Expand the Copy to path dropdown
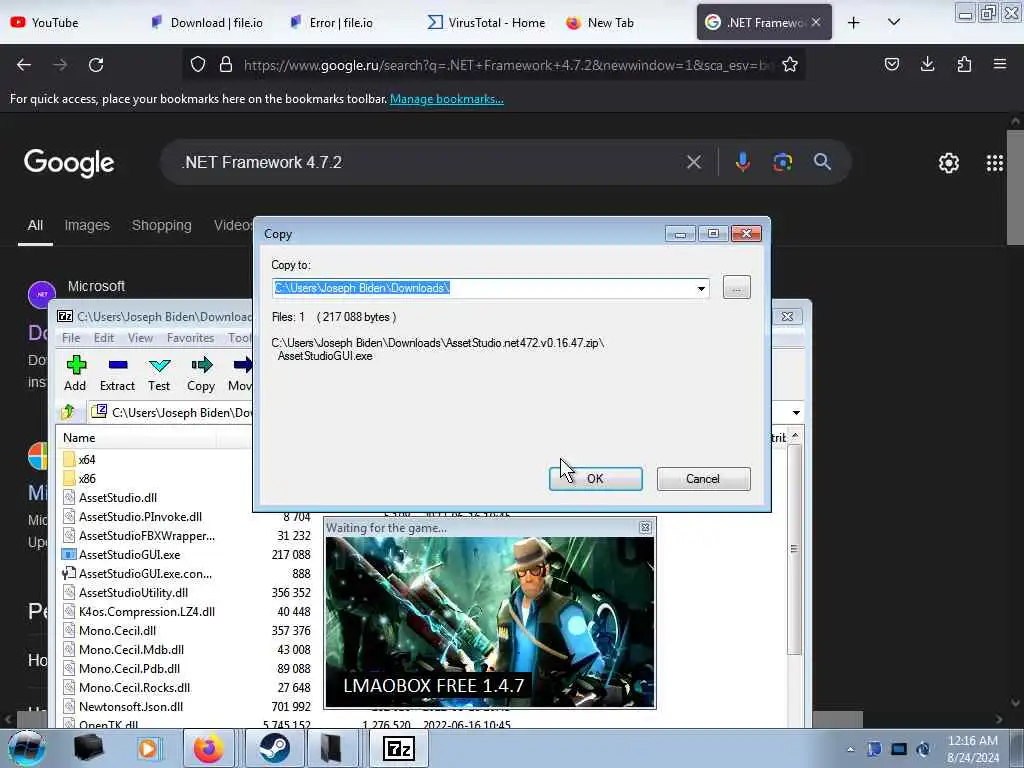Screen dimensions: 1024x768 pos(701,288)
